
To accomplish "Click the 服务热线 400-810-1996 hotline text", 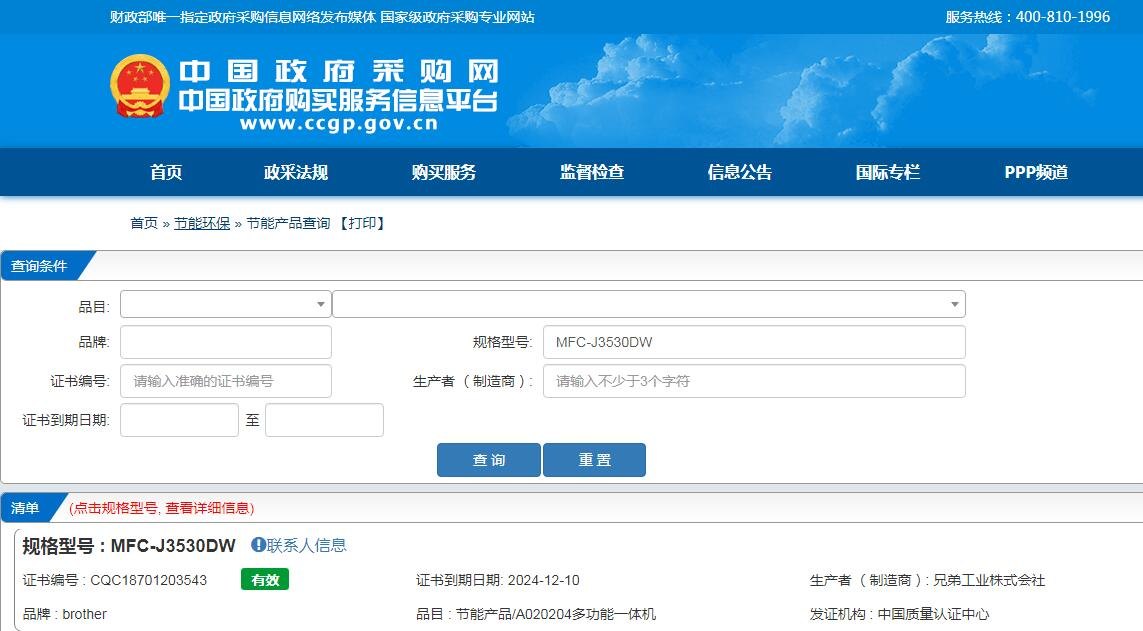I will [1028, 17].
